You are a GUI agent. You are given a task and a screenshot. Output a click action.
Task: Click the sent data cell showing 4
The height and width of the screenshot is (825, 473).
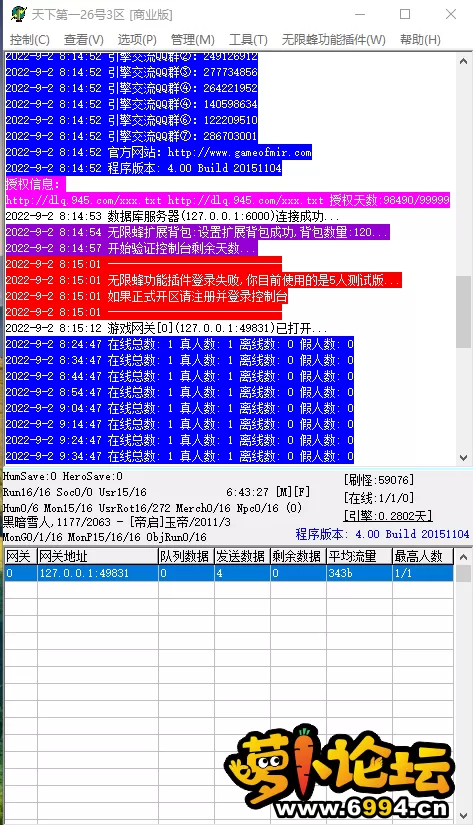tap(243, 573)
